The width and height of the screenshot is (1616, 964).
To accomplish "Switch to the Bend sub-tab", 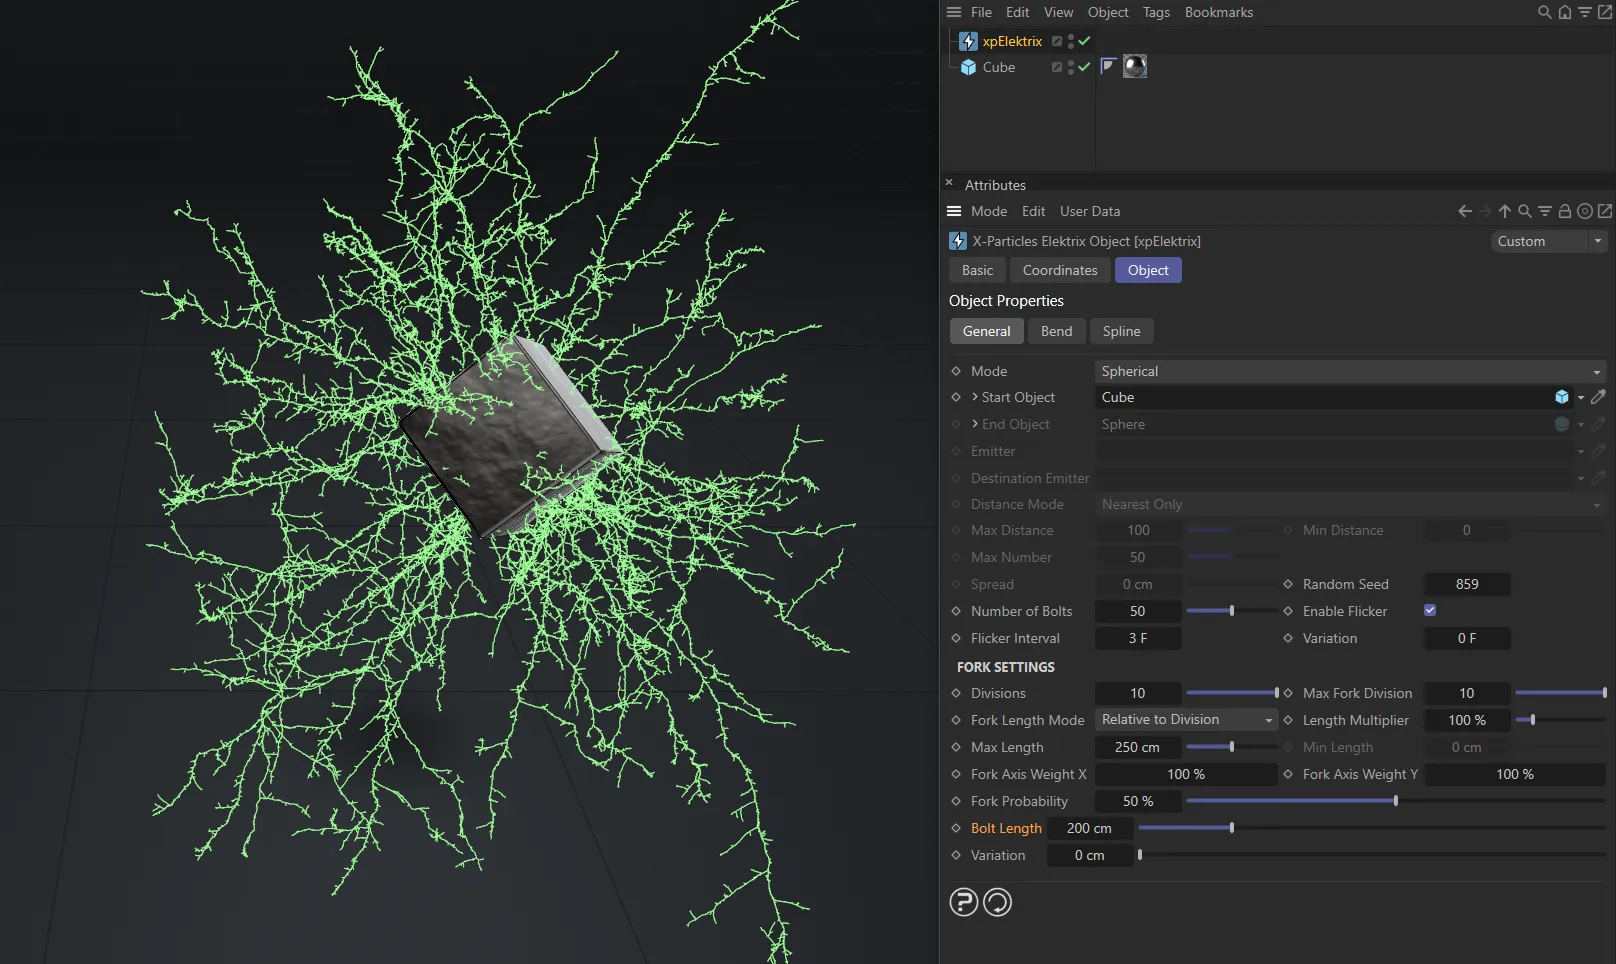I will [1056, 331].
